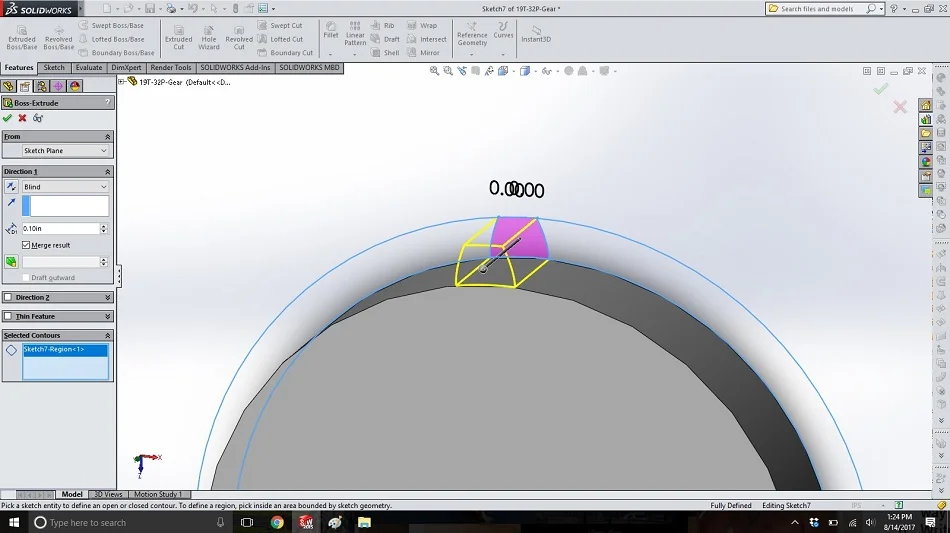This screenshot has width=950, height=533.
Task: Select Lofted Boss/Base
Action: 111,39
